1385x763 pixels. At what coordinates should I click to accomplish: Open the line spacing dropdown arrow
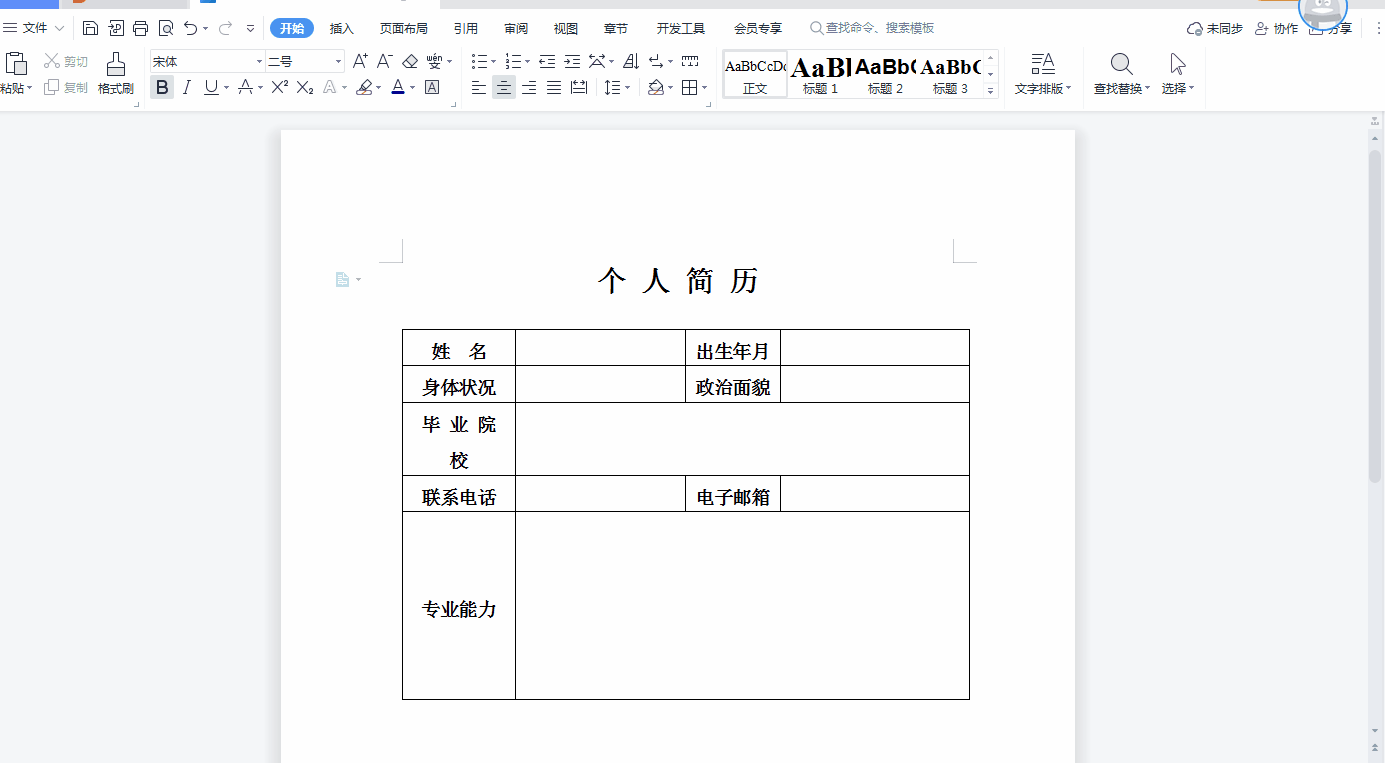point(628,88)
